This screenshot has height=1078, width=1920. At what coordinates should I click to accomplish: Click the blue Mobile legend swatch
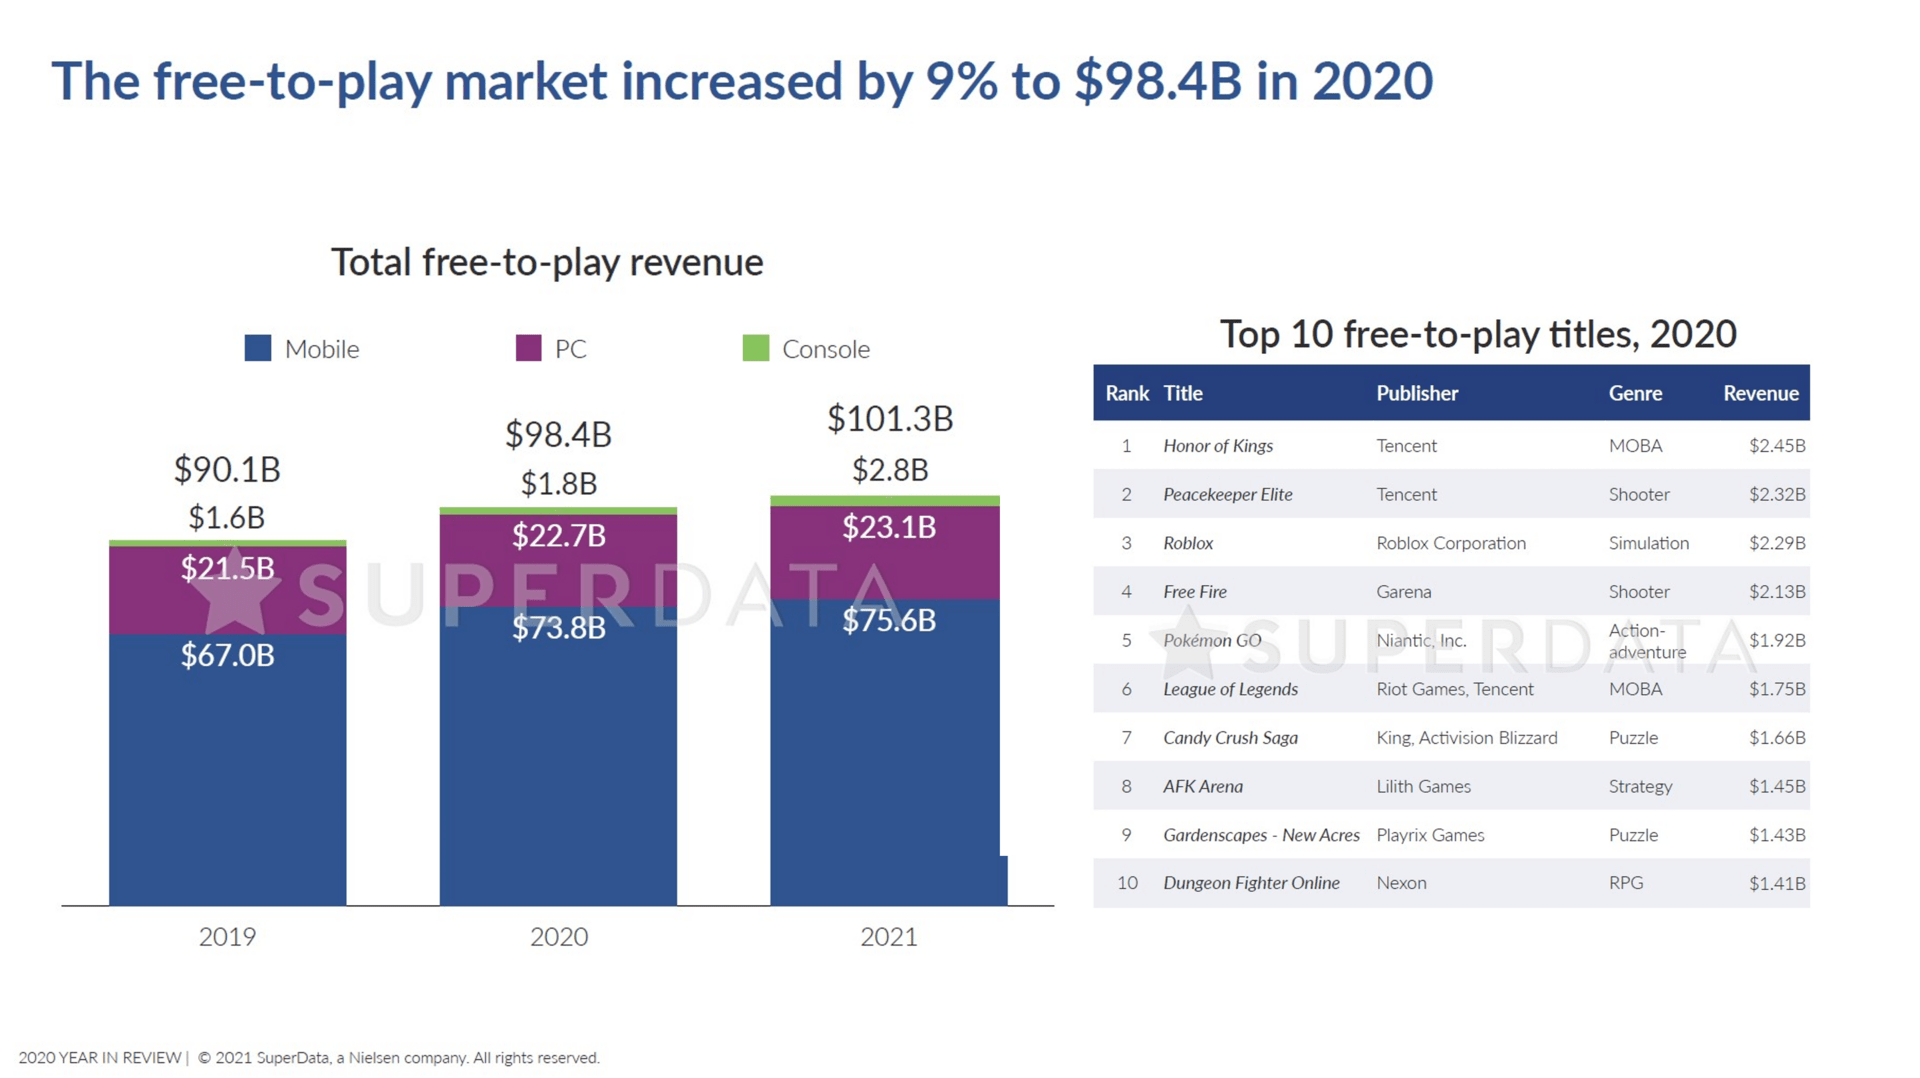258,348
